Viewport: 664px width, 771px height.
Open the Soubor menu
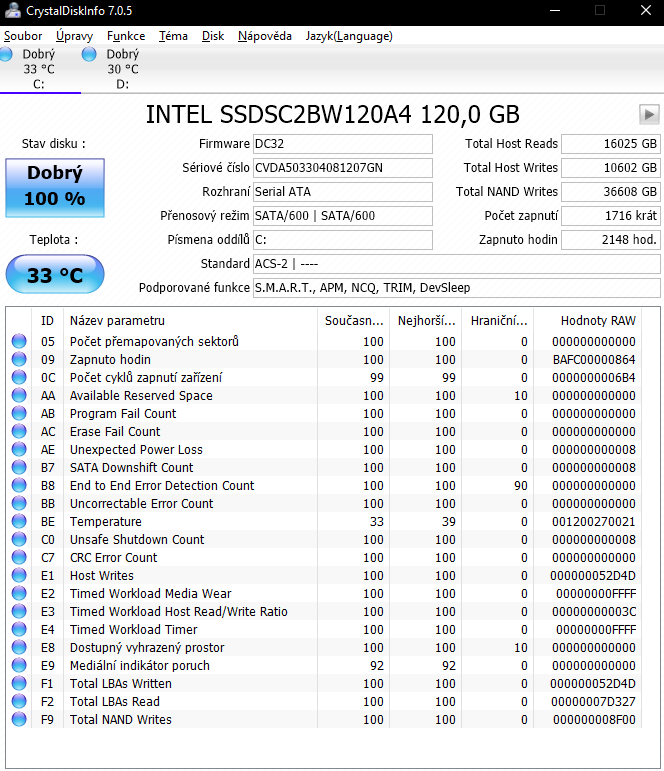pyautogui.click(x=24, y=36)
